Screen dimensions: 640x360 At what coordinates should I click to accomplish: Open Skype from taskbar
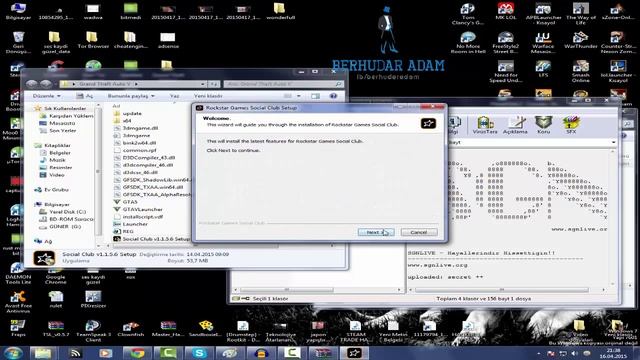pyautogui.click(x=199, y=353)
